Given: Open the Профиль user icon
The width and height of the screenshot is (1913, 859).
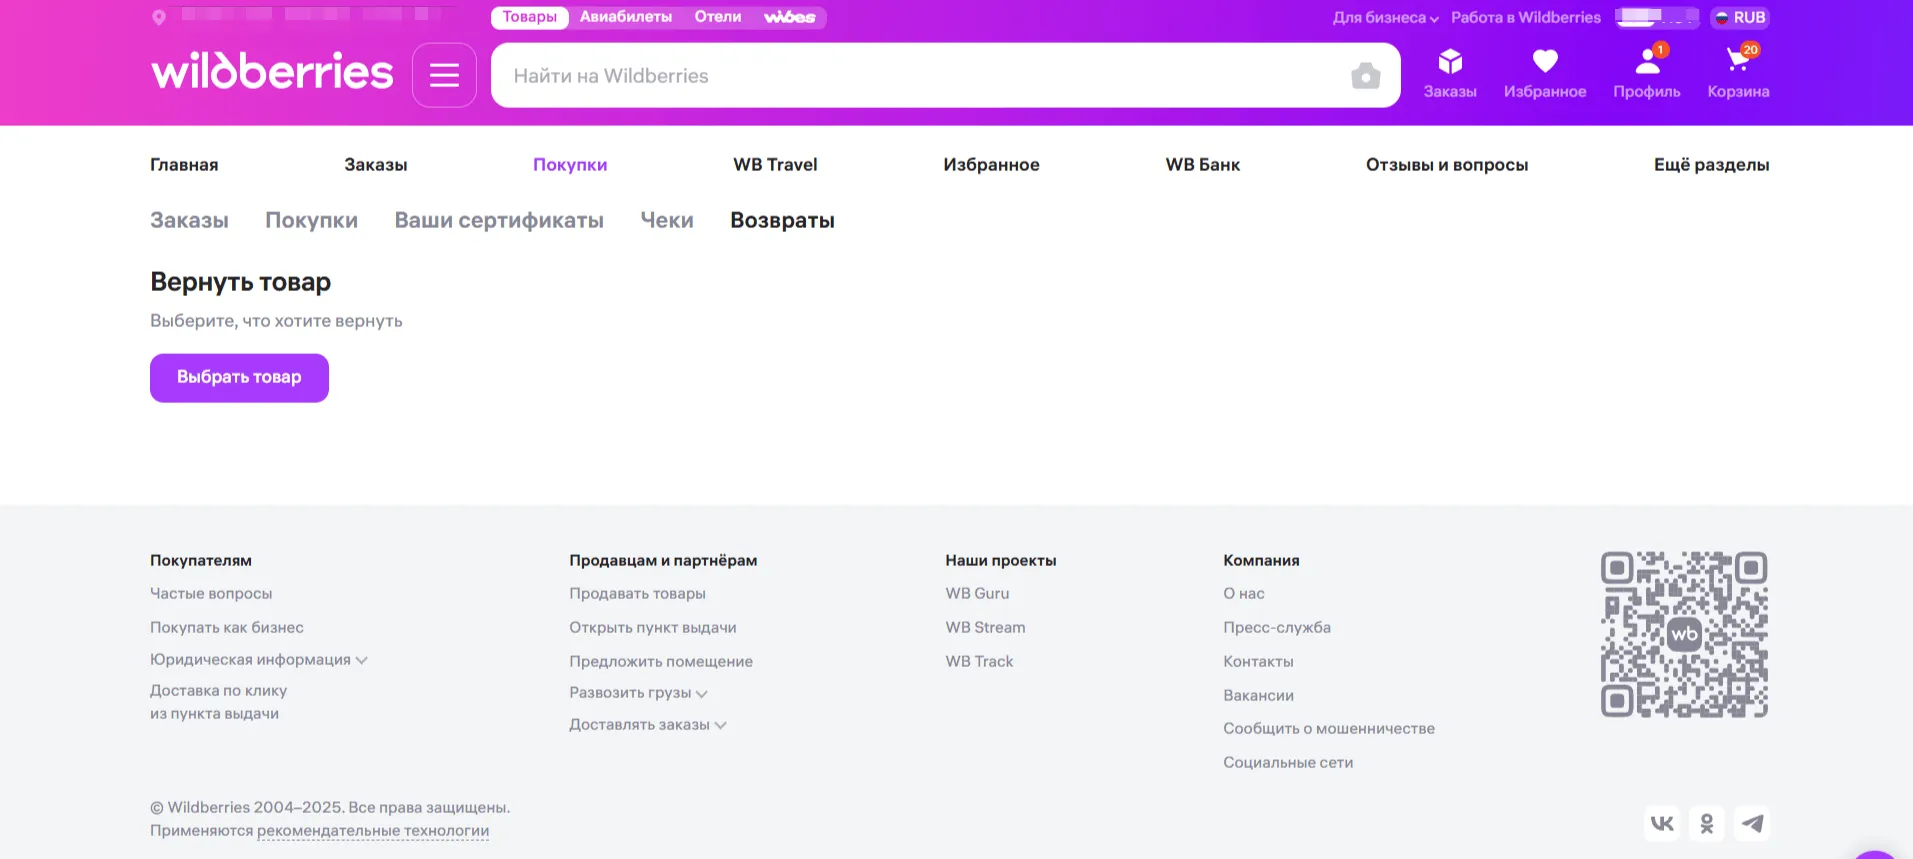Looking at the screenshot, I should 1646,63.
